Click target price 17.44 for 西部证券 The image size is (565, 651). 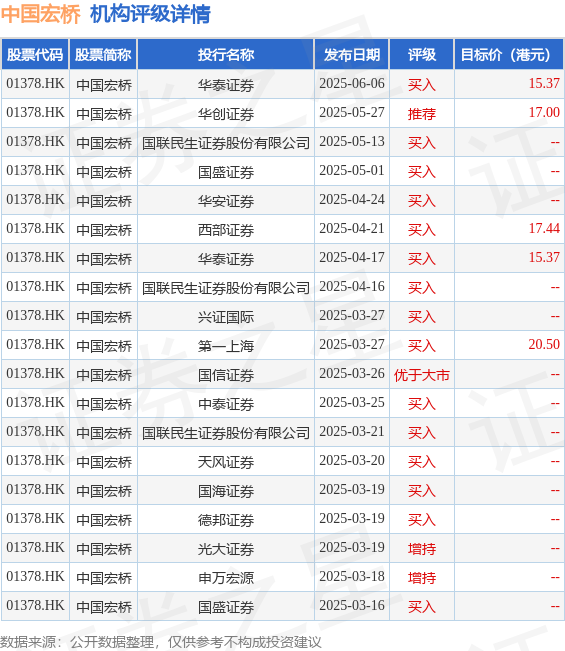[x=544, y=228]
